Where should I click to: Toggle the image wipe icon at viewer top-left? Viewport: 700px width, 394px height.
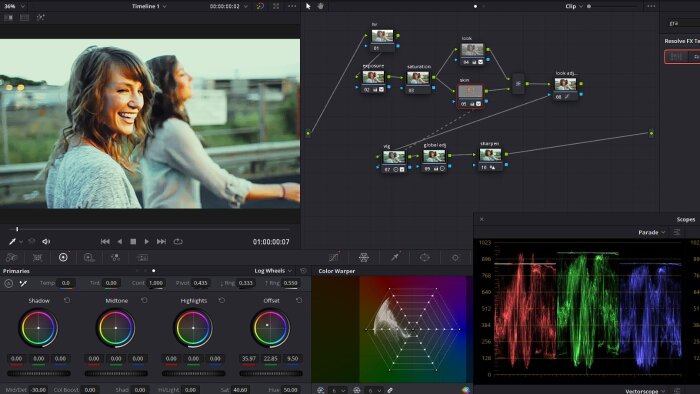point(8,17)
